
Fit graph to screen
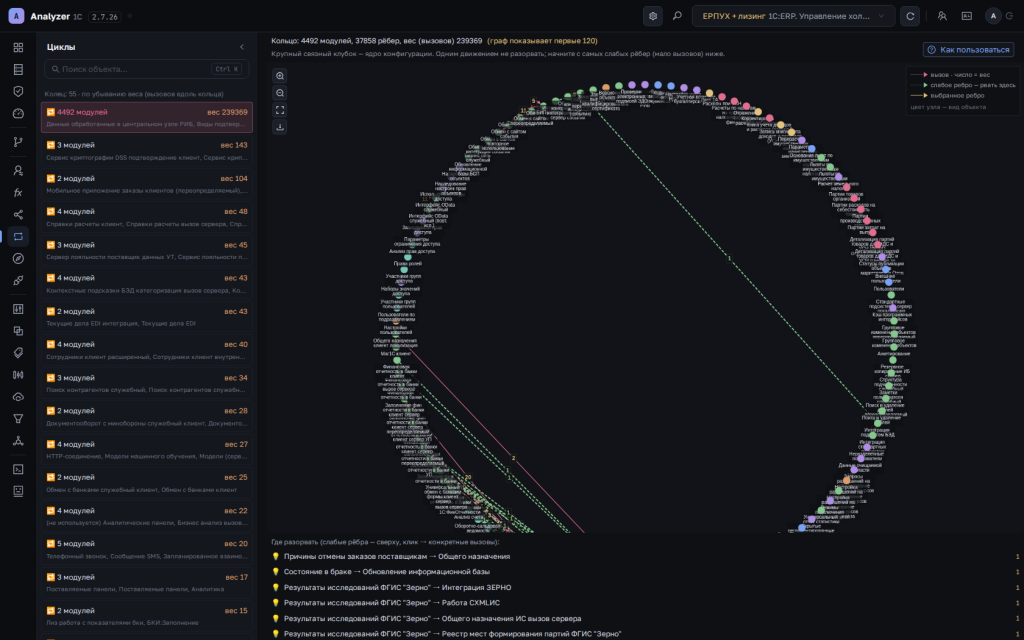[x=280, y=110]
